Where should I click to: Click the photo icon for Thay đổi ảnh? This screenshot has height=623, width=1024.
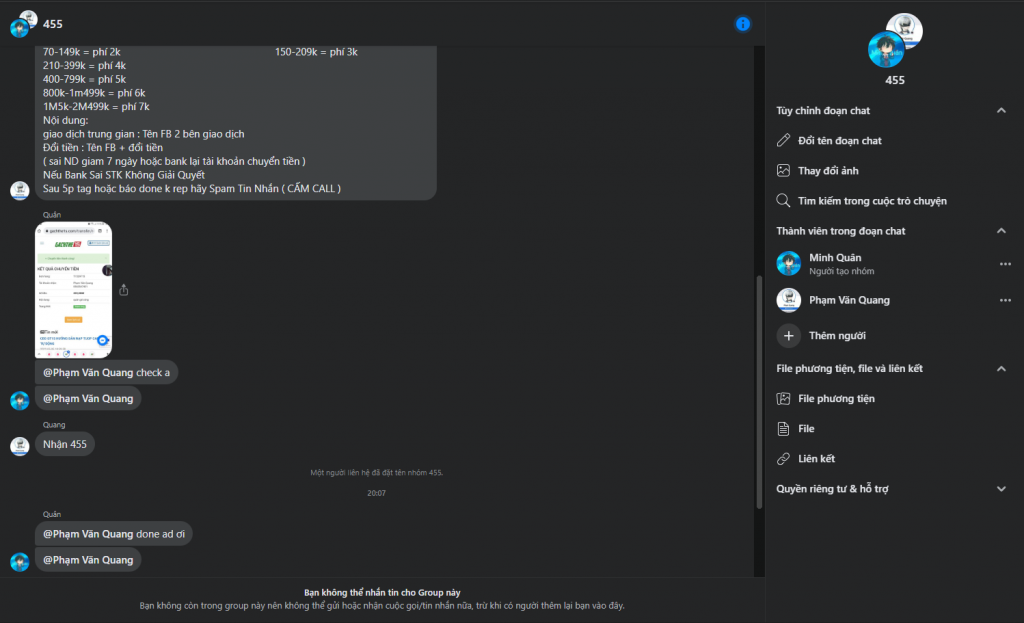(784, 171)
